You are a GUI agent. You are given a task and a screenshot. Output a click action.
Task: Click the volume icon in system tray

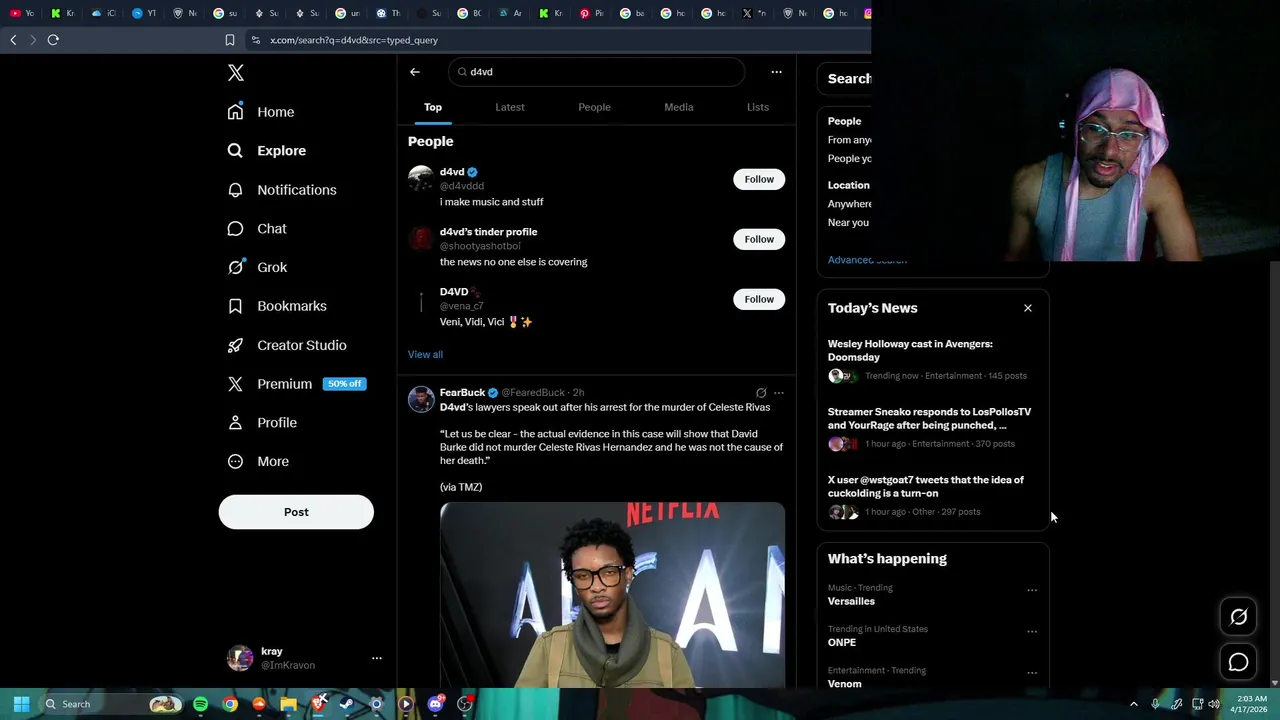tap(1214, 704)
